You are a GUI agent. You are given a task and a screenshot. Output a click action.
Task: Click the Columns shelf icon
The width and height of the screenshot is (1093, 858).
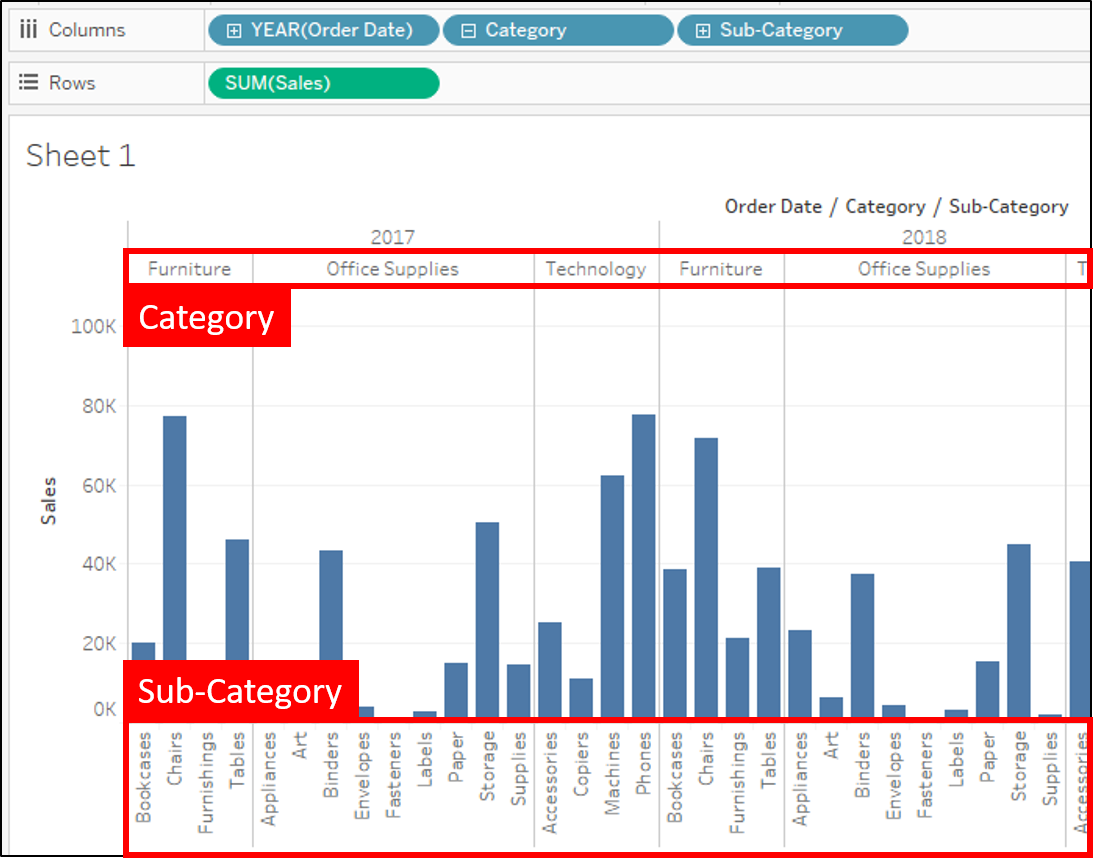coord(28,30)
